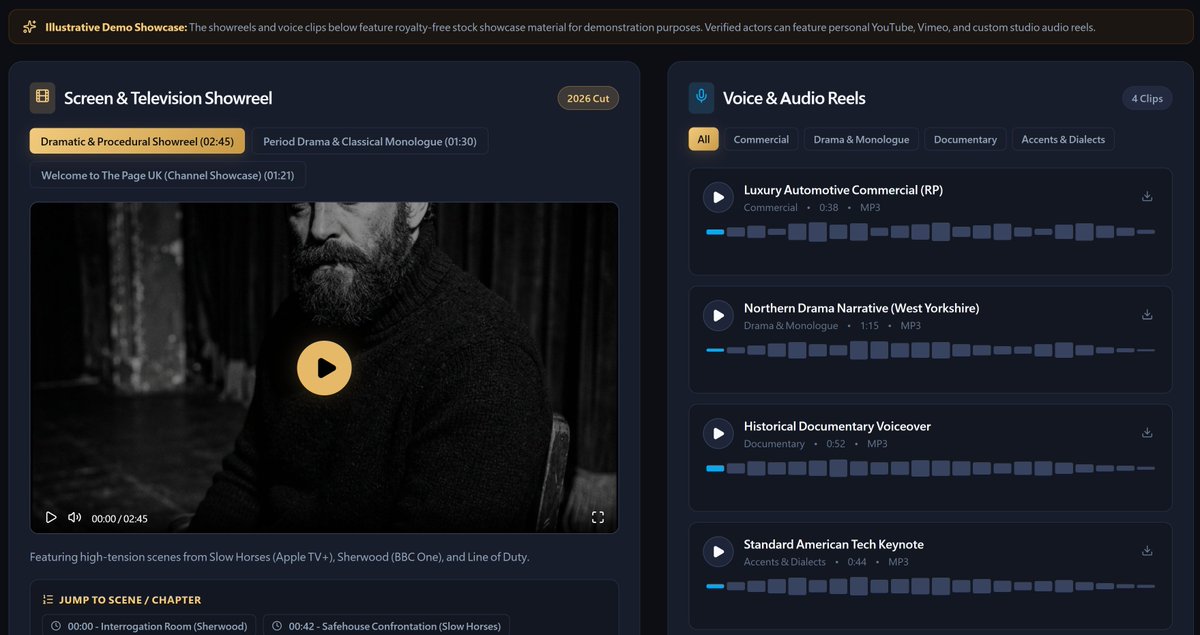Click the Illustrative Demo Showcase banner heading
Viewport: 1200px width, 635px height.
tap(116, 27)
